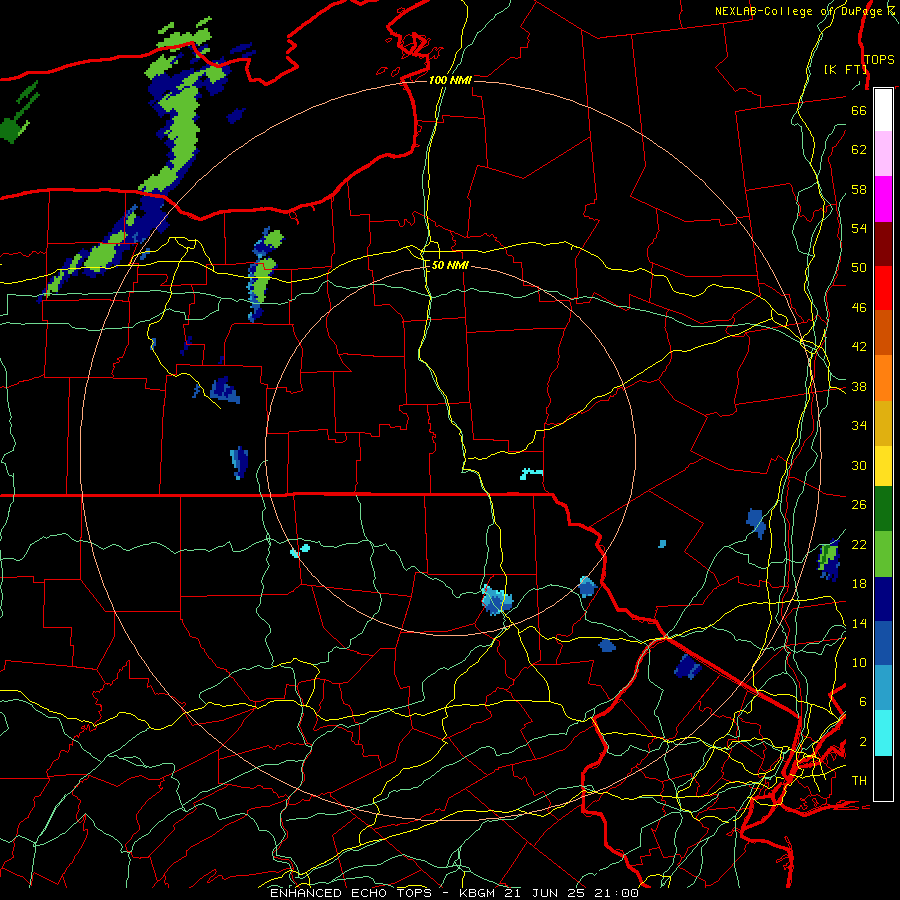Click the dark orange legend swatch
The width and height of the screenshot is (900, 900).
coord(883,333)
